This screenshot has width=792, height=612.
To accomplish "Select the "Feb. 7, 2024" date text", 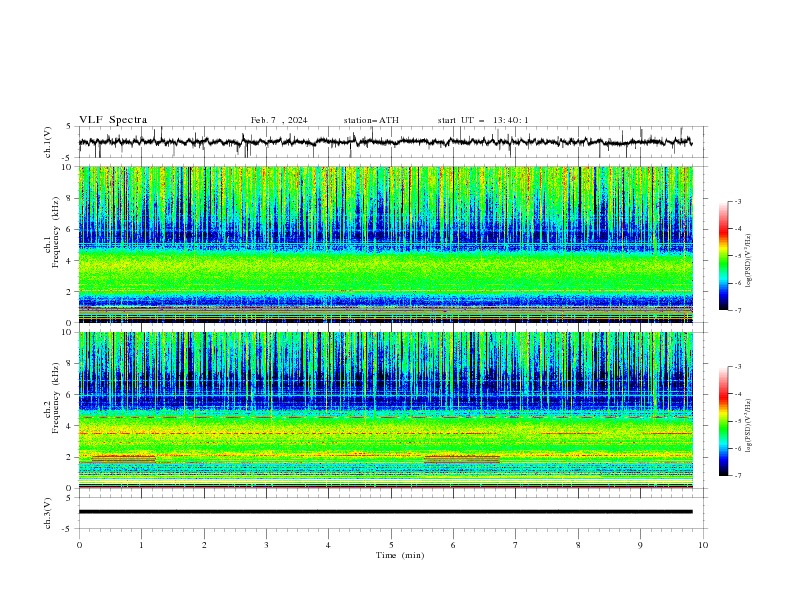I will coord(279,120).
